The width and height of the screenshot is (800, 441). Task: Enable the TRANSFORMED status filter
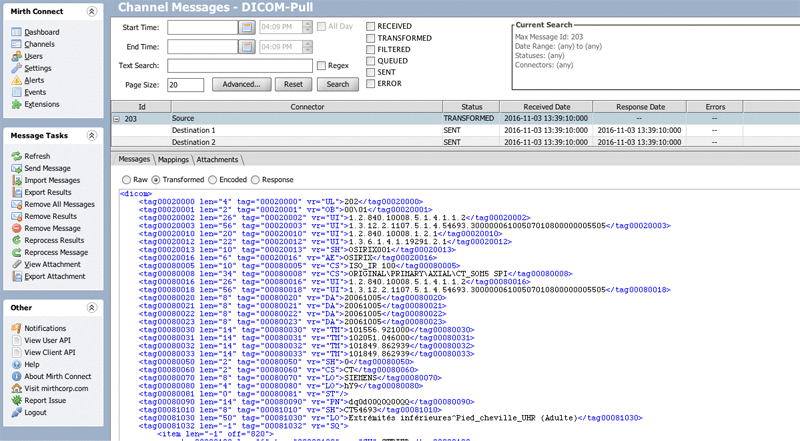371,38
